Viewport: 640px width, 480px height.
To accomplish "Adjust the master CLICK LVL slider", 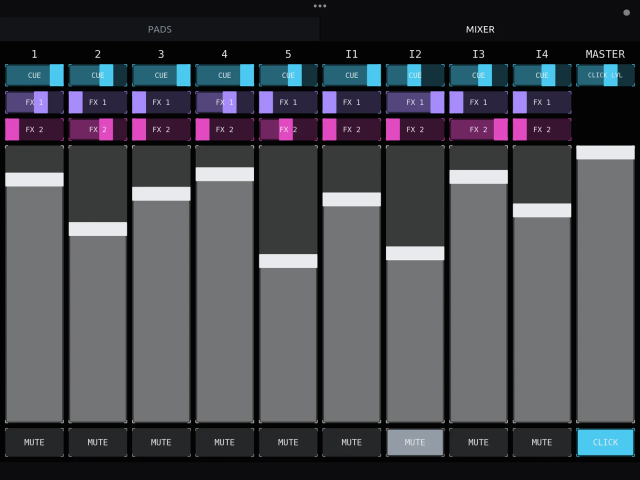I will click(x=605, y=75).
